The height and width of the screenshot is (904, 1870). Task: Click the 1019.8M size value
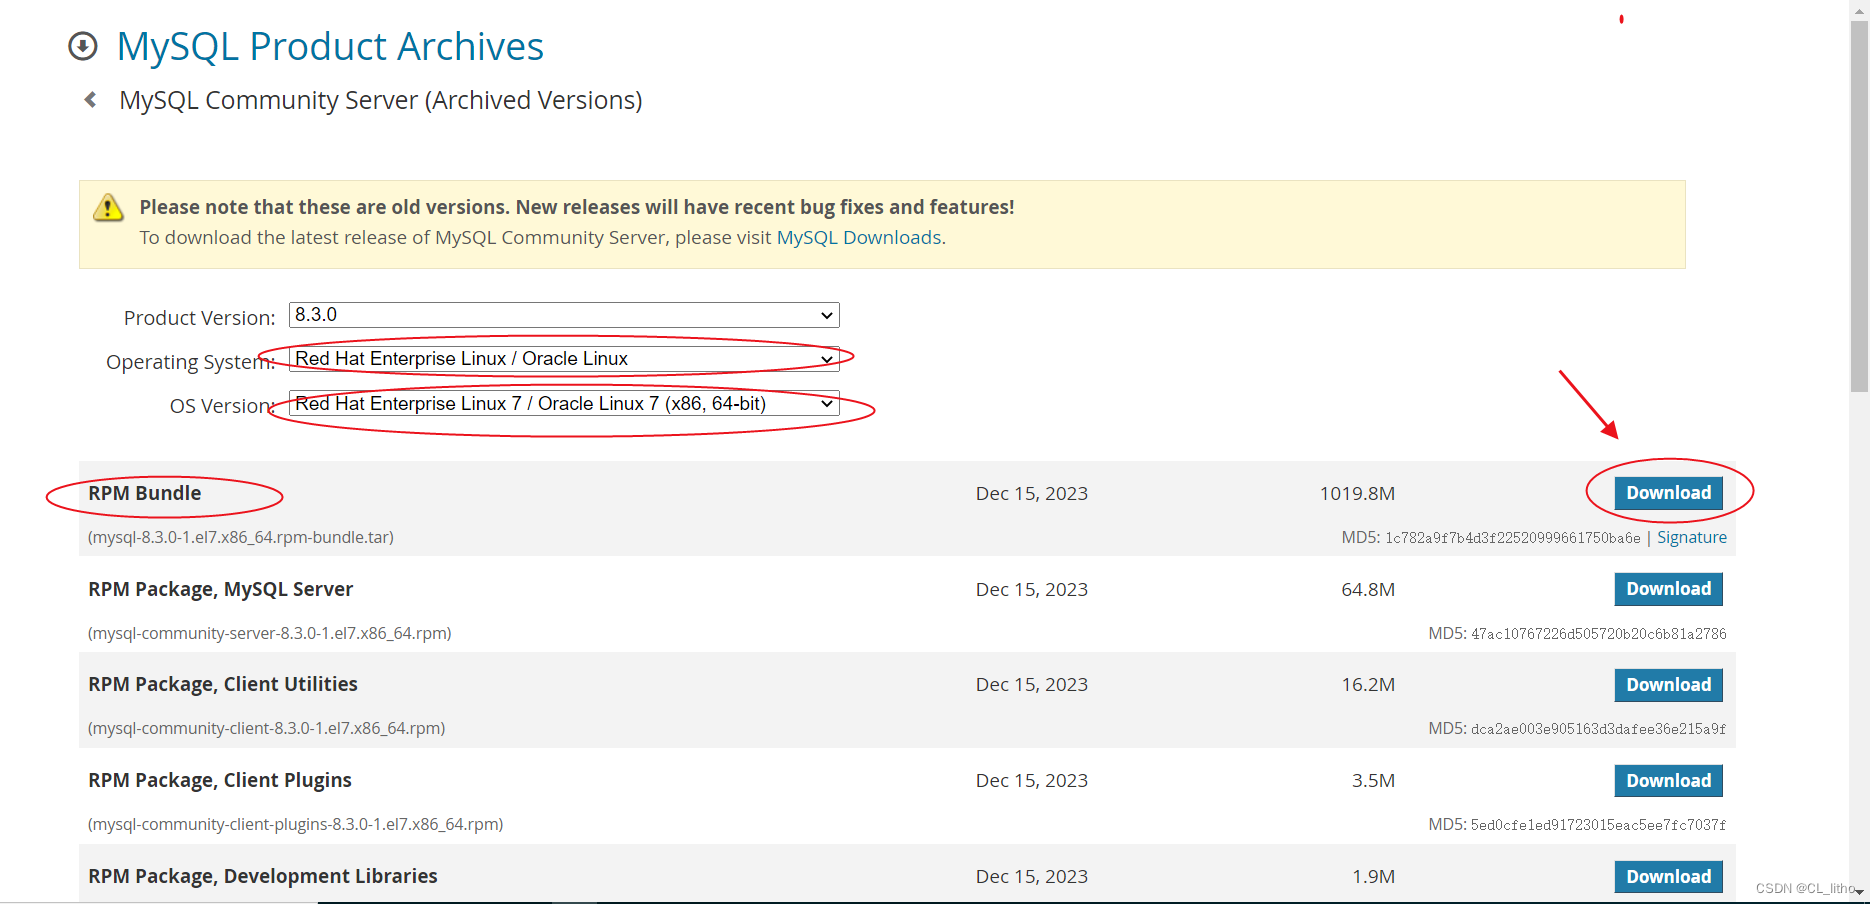tap(1357, 493)
